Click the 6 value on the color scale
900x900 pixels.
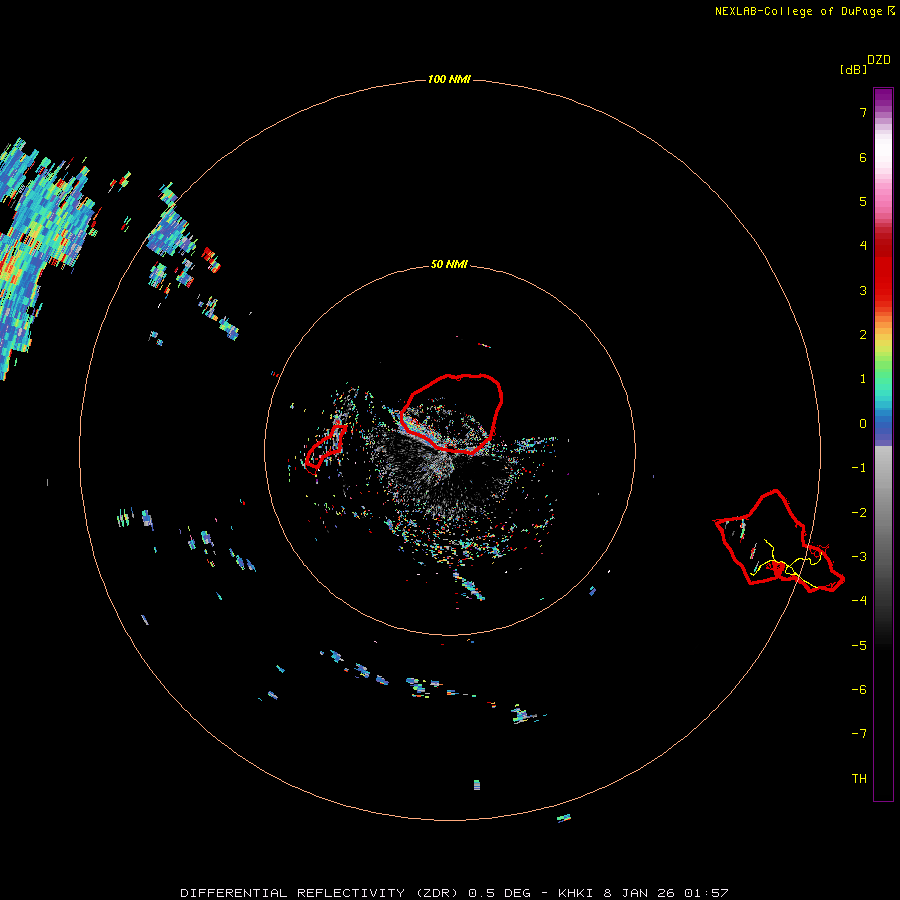coord(863,157)
